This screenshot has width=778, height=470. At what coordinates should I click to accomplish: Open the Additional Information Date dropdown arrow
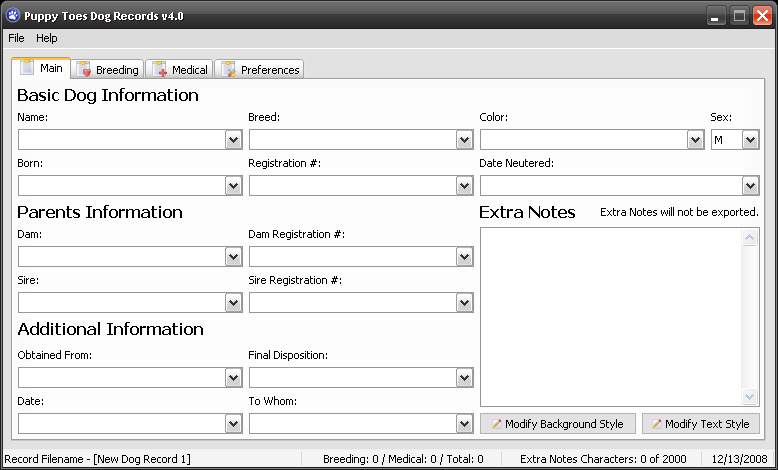tap(234, 424)
